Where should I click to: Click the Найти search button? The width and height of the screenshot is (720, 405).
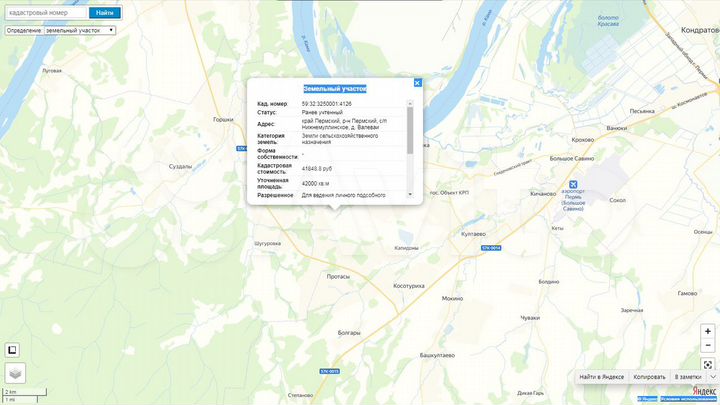pyautogui.click(x=105, y=13)
